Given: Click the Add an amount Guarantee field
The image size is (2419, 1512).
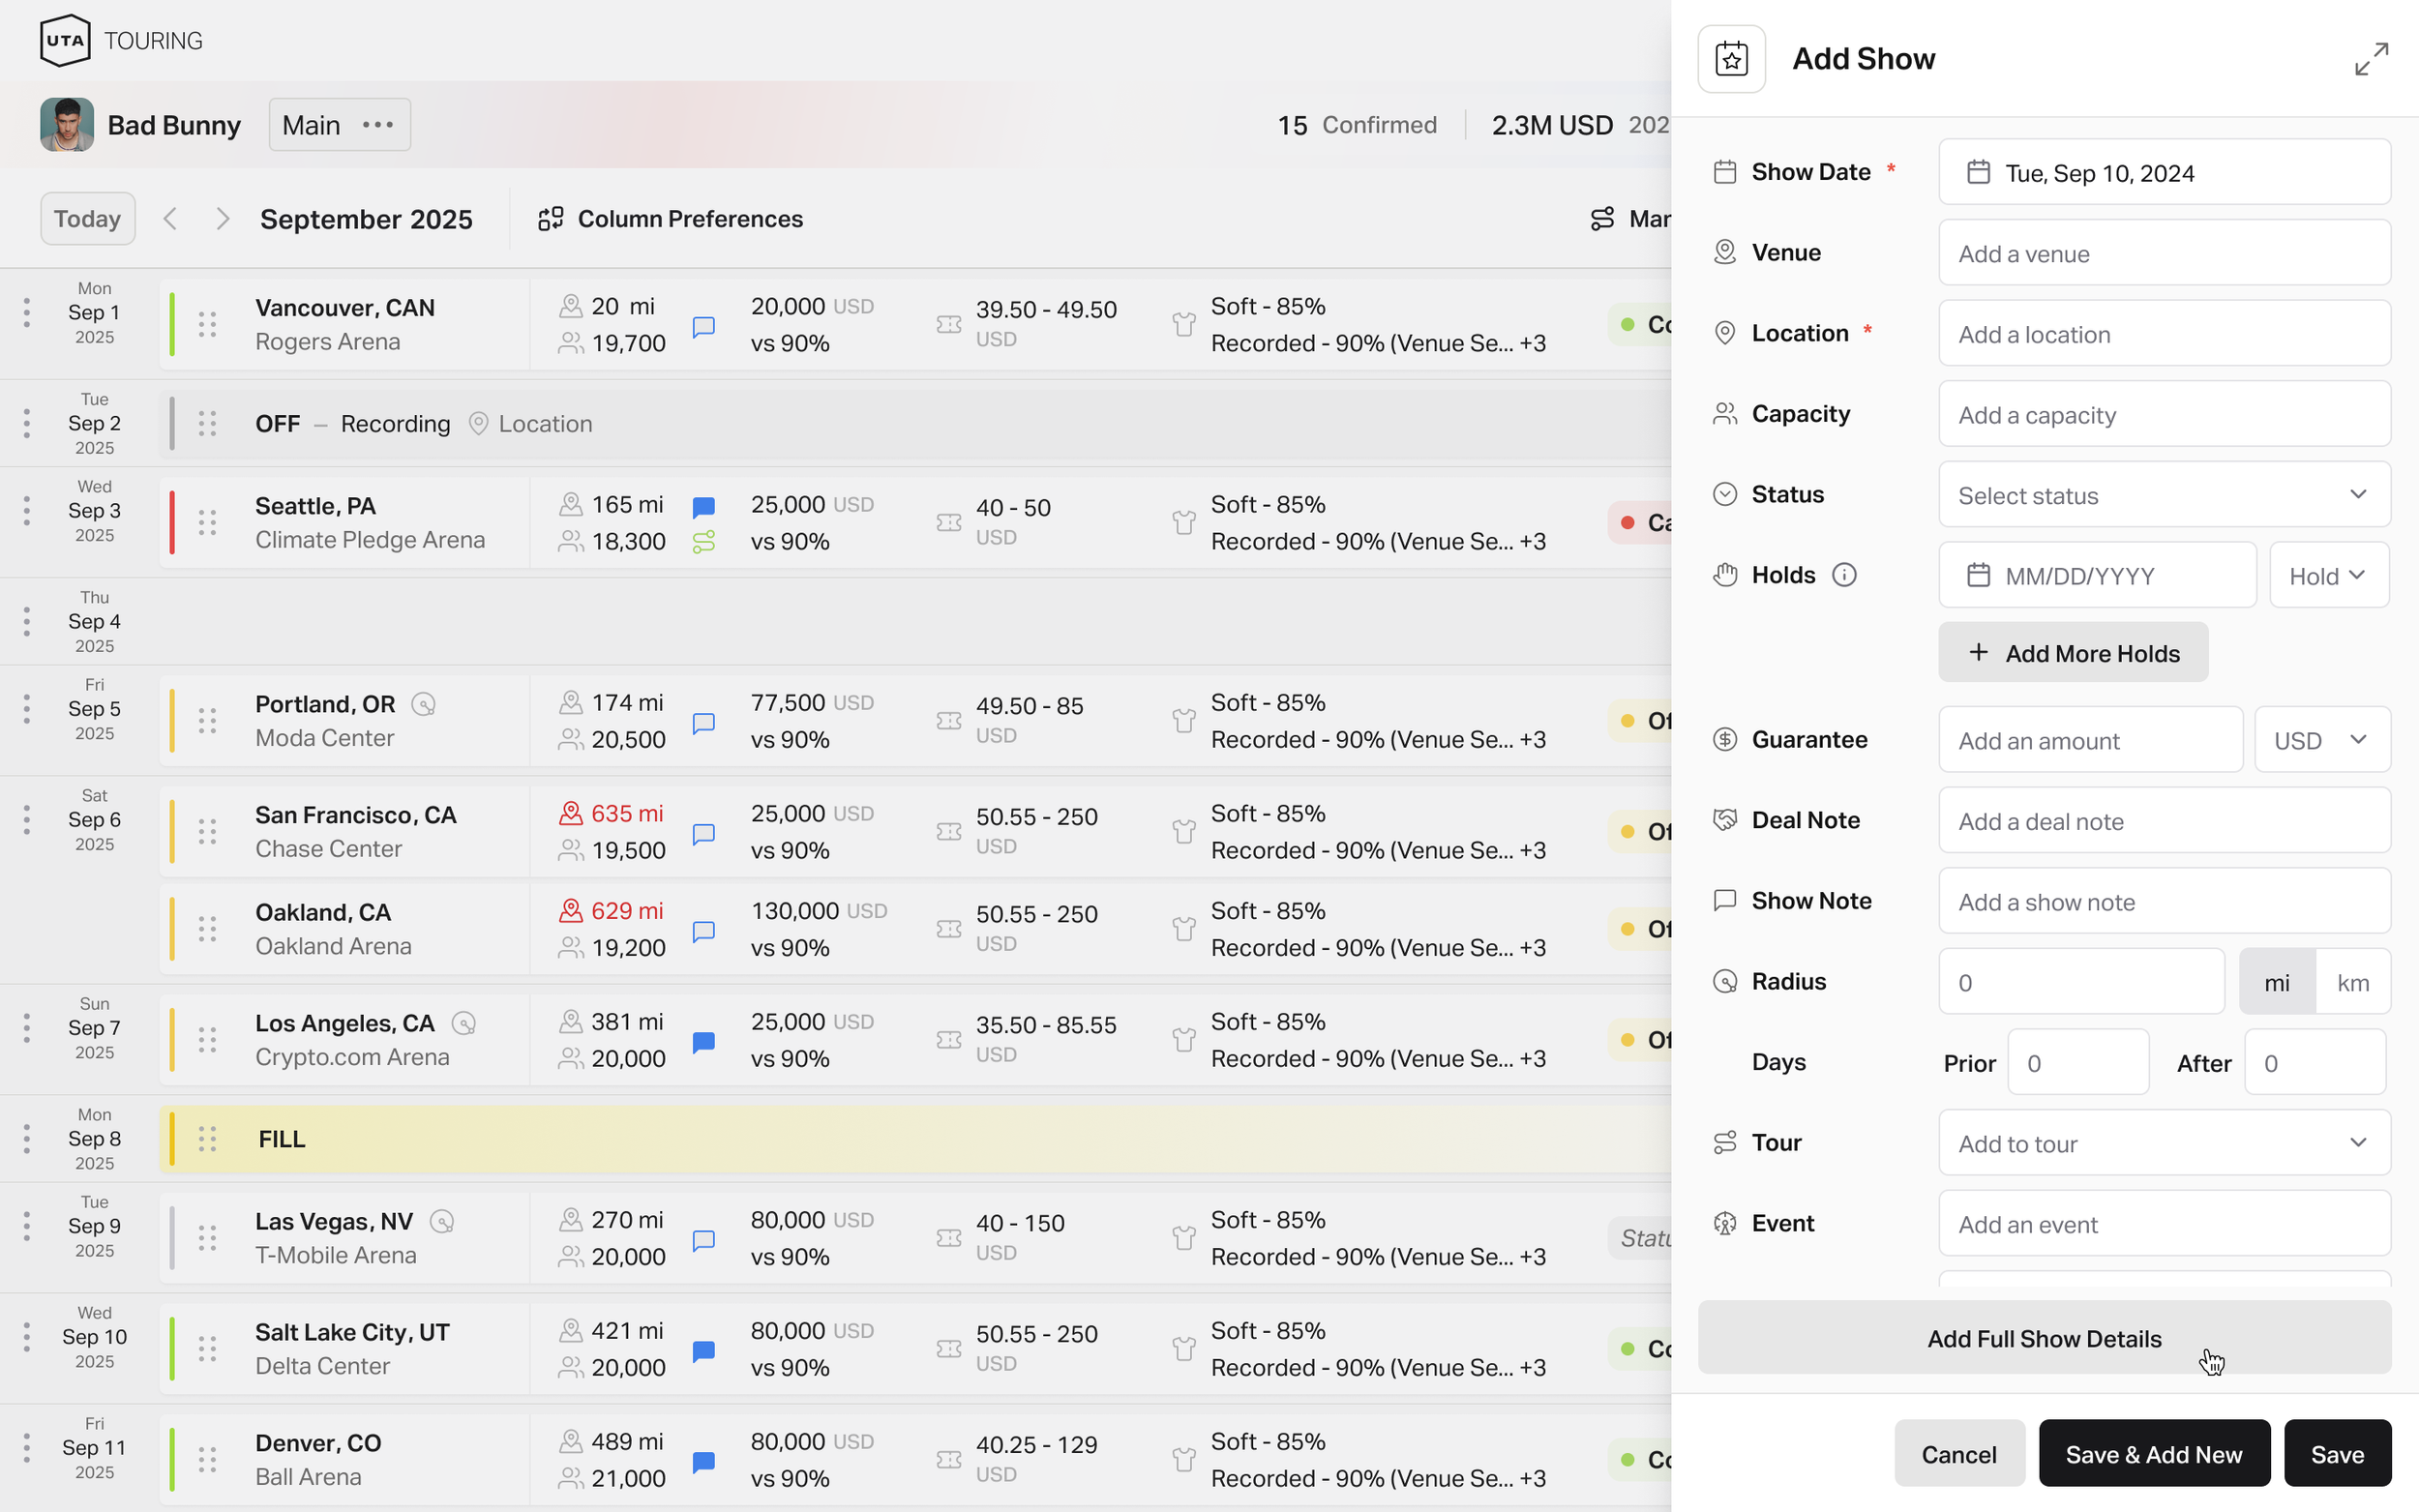Looking at the screenshot, I should 2090,739.
